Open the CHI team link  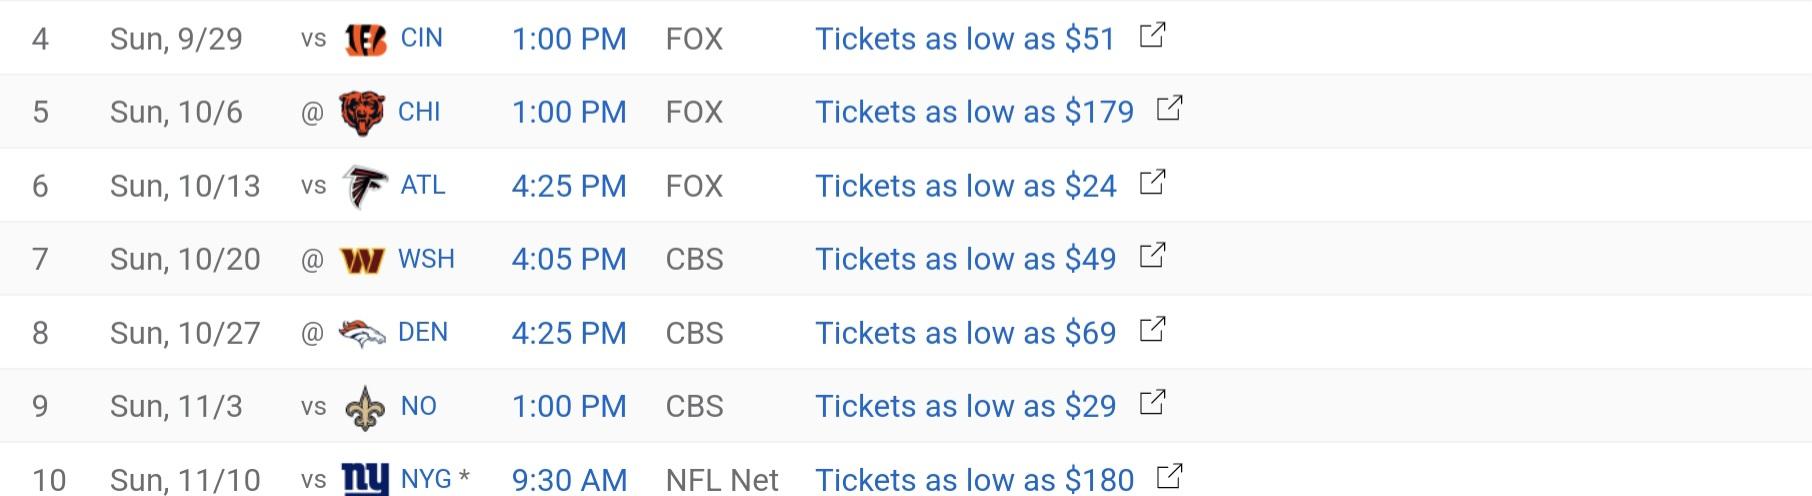(419, 111)
